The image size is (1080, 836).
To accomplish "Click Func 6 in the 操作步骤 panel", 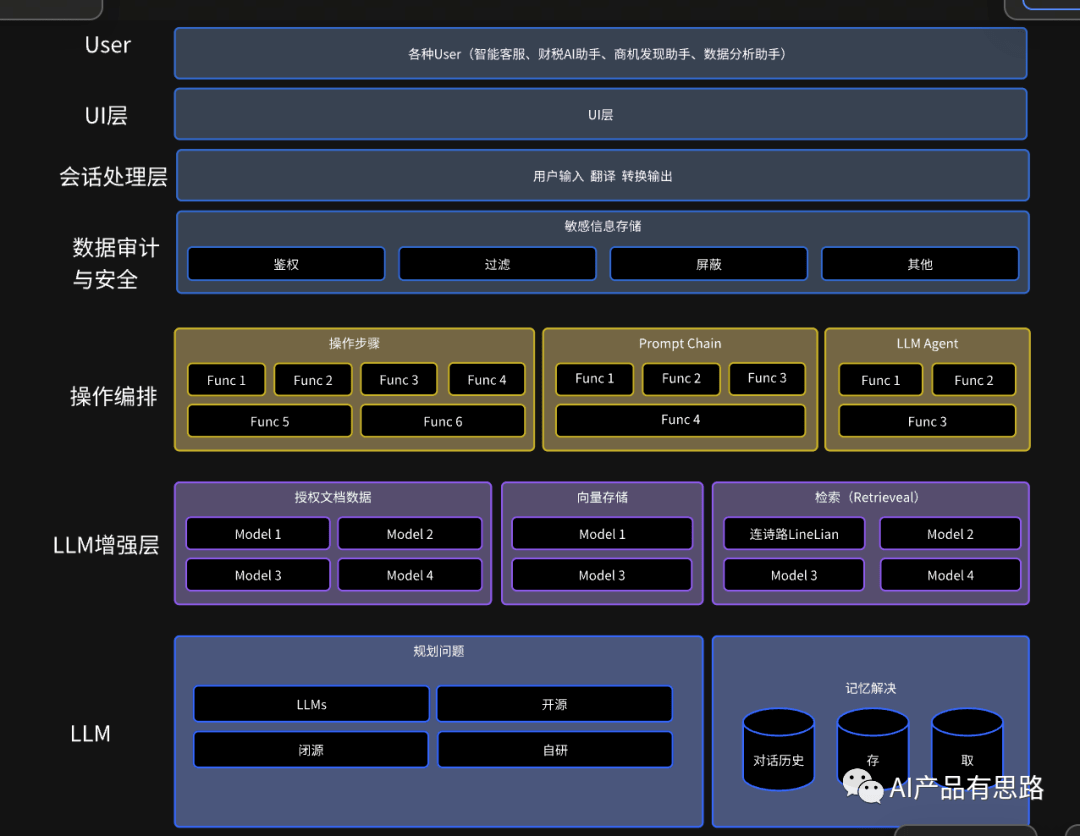I will (442, 421).
